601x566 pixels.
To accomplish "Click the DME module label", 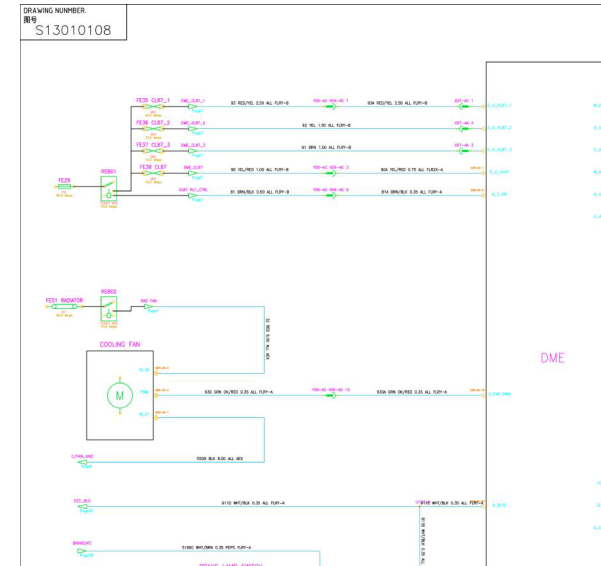I will pyautogui.click(x=552, y=358).
